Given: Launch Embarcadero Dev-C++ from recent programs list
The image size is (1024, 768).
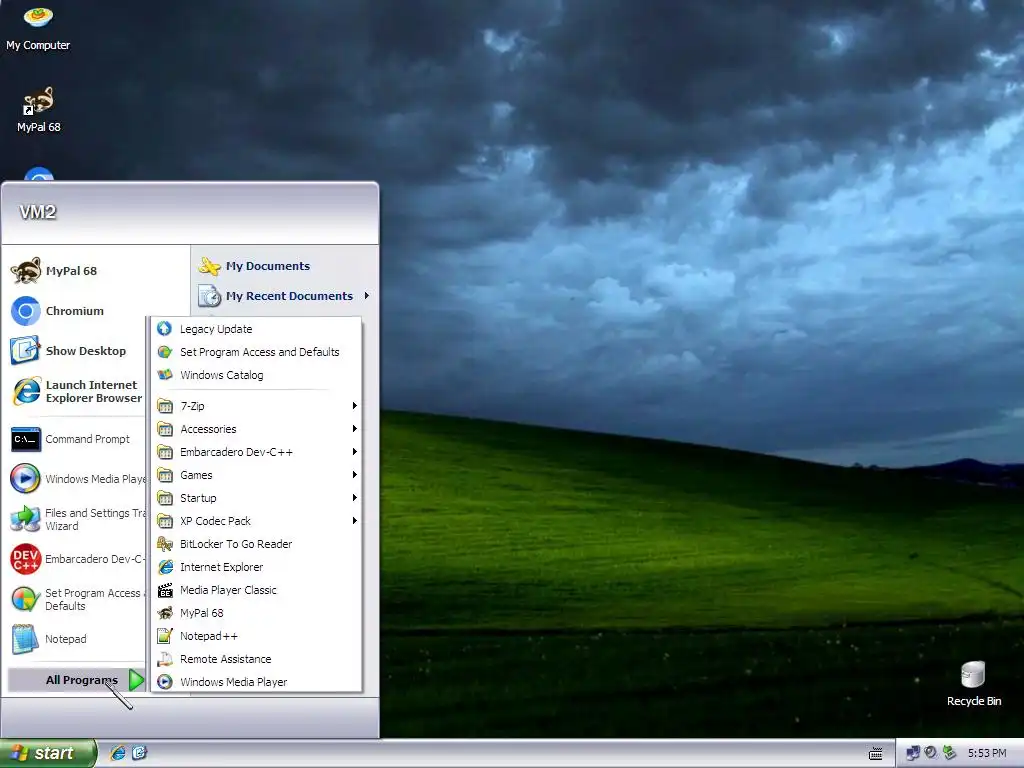Looking at the screenshot, I should pyautogui.click(x=76, y=559).
